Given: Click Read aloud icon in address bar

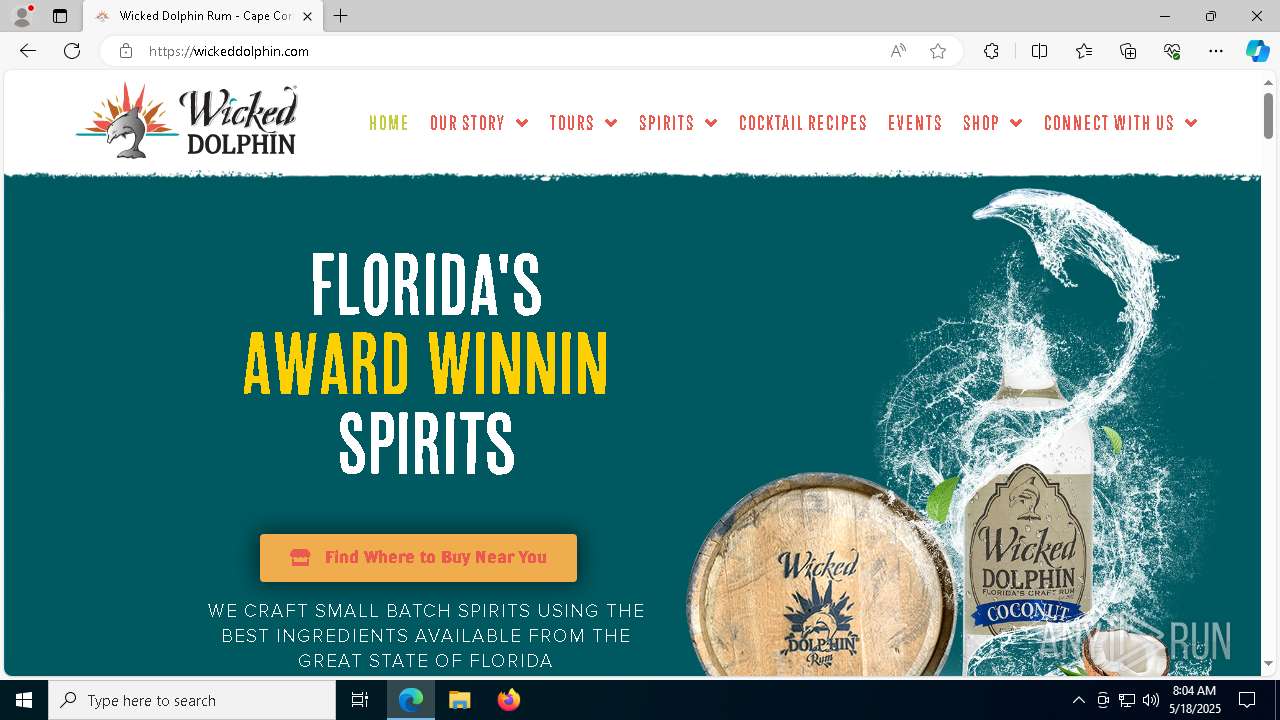Looking at the screenshot, I should (x=898, y=51).
